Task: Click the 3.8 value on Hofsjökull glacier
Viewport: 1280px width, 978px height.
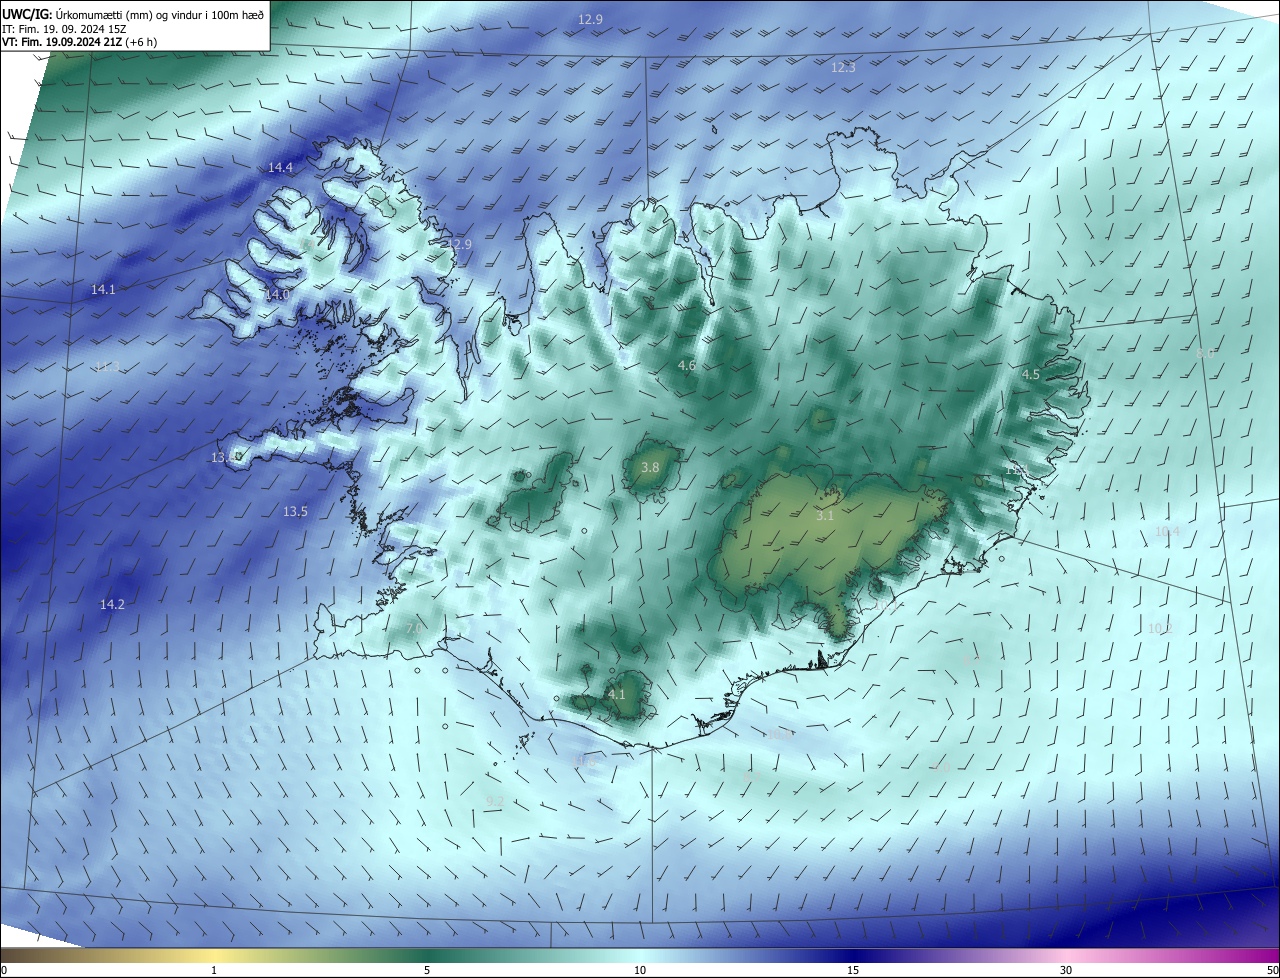Action: coord(650,468)
